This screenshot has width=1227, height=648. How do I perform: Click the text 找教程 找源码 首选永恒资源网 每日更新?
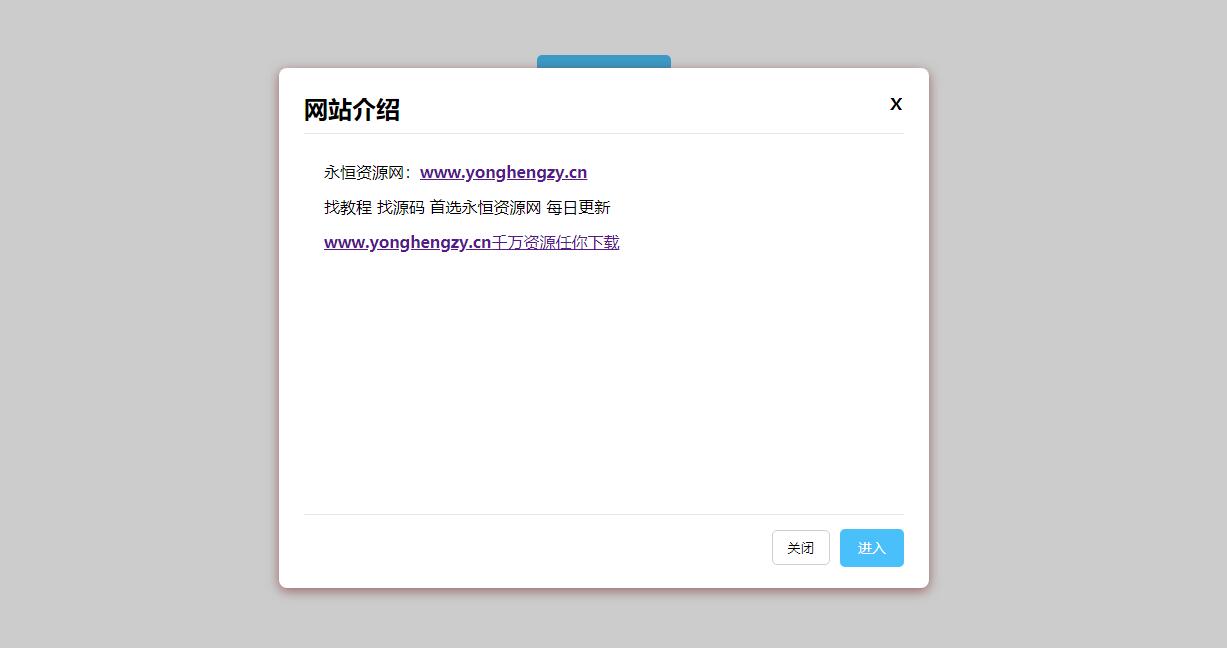[467, 207]
